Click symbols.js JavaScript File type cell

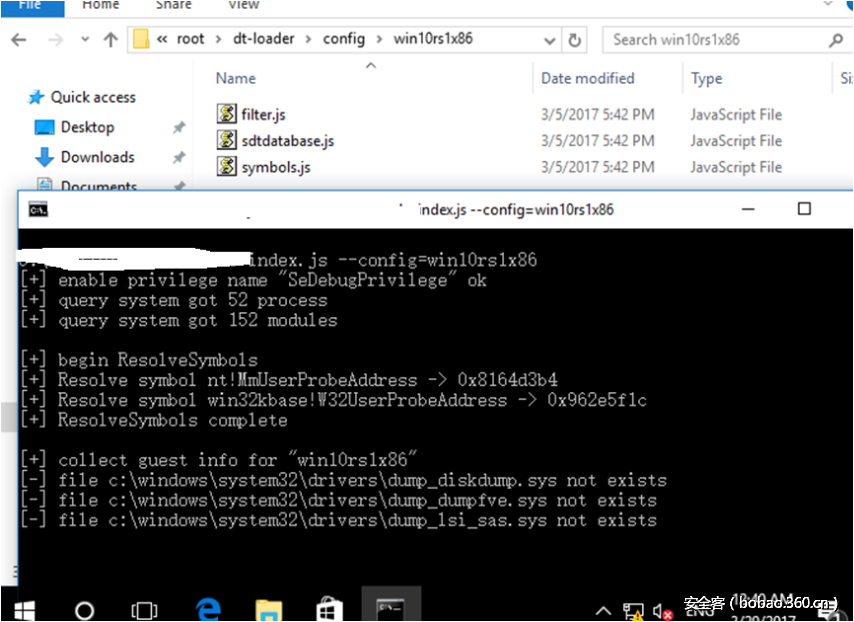736,167
